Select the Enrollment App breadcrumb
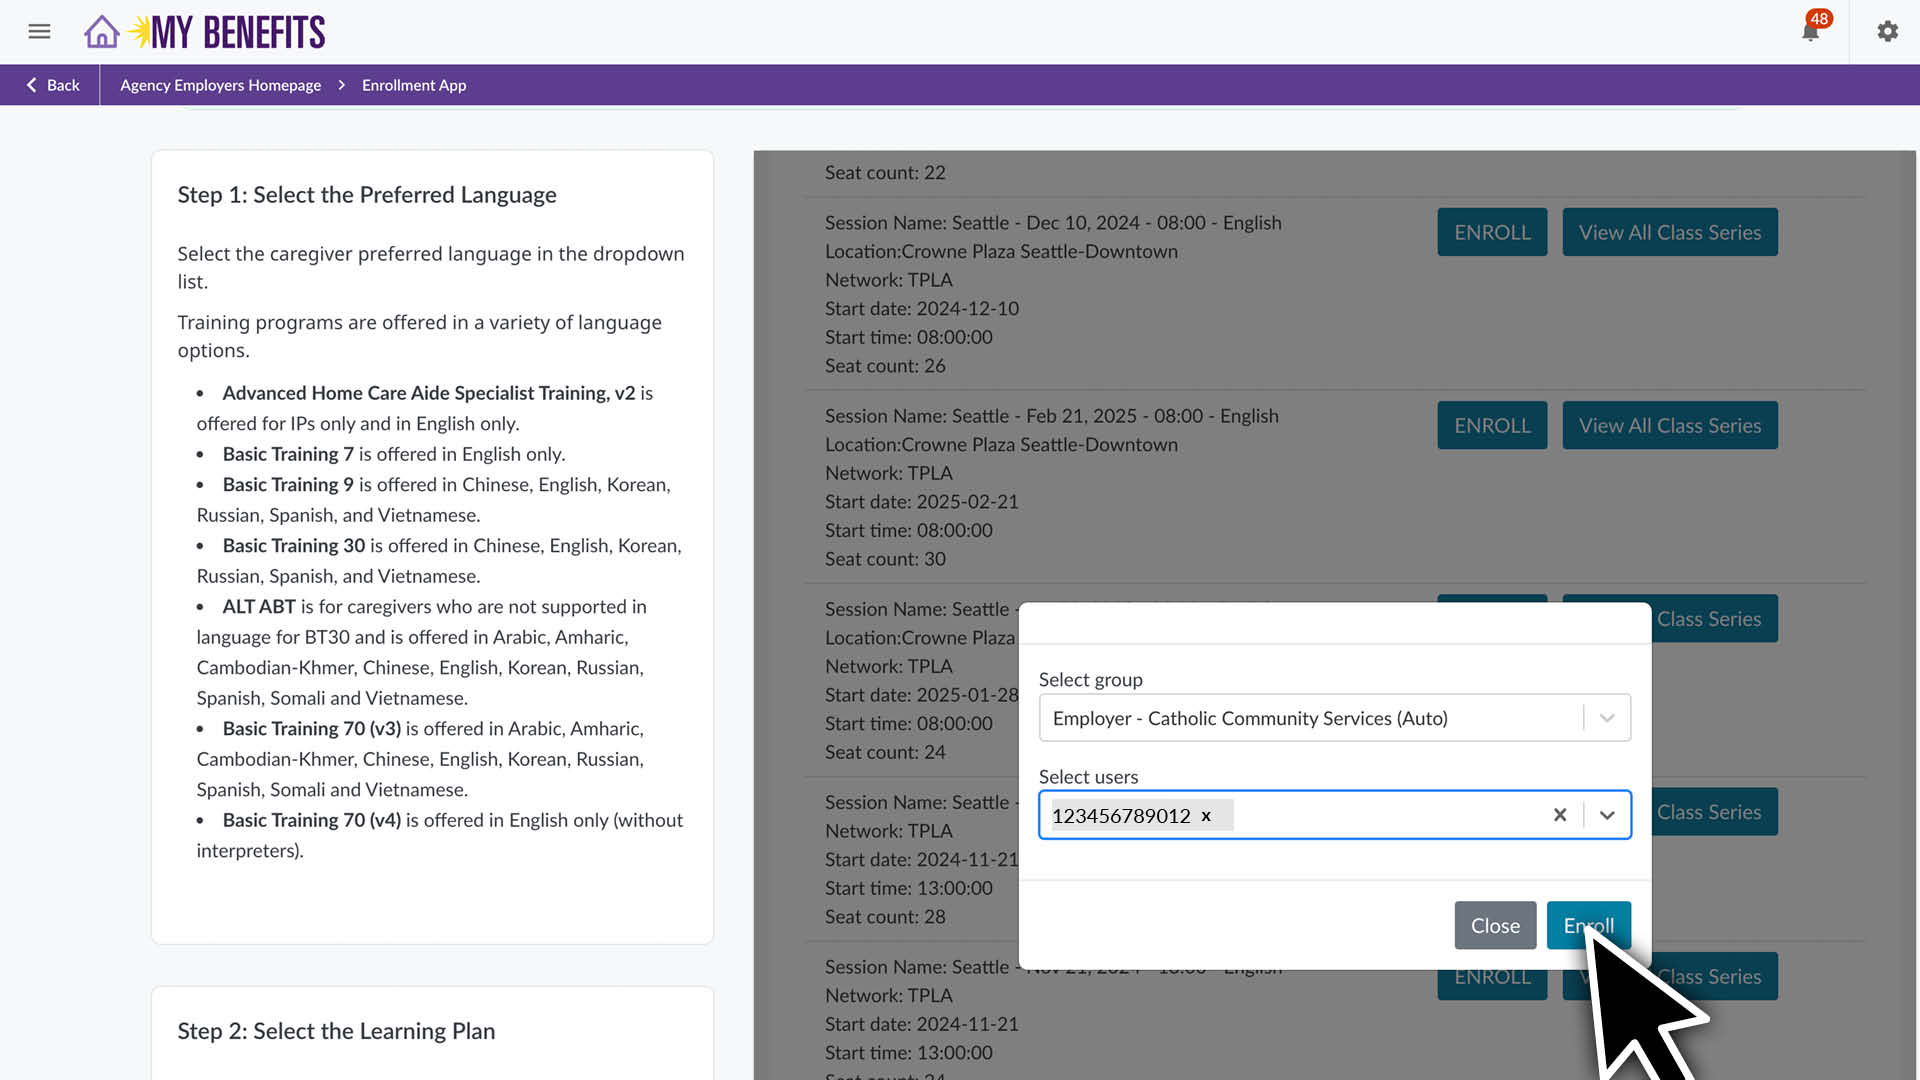 click(x=414, y=85)
